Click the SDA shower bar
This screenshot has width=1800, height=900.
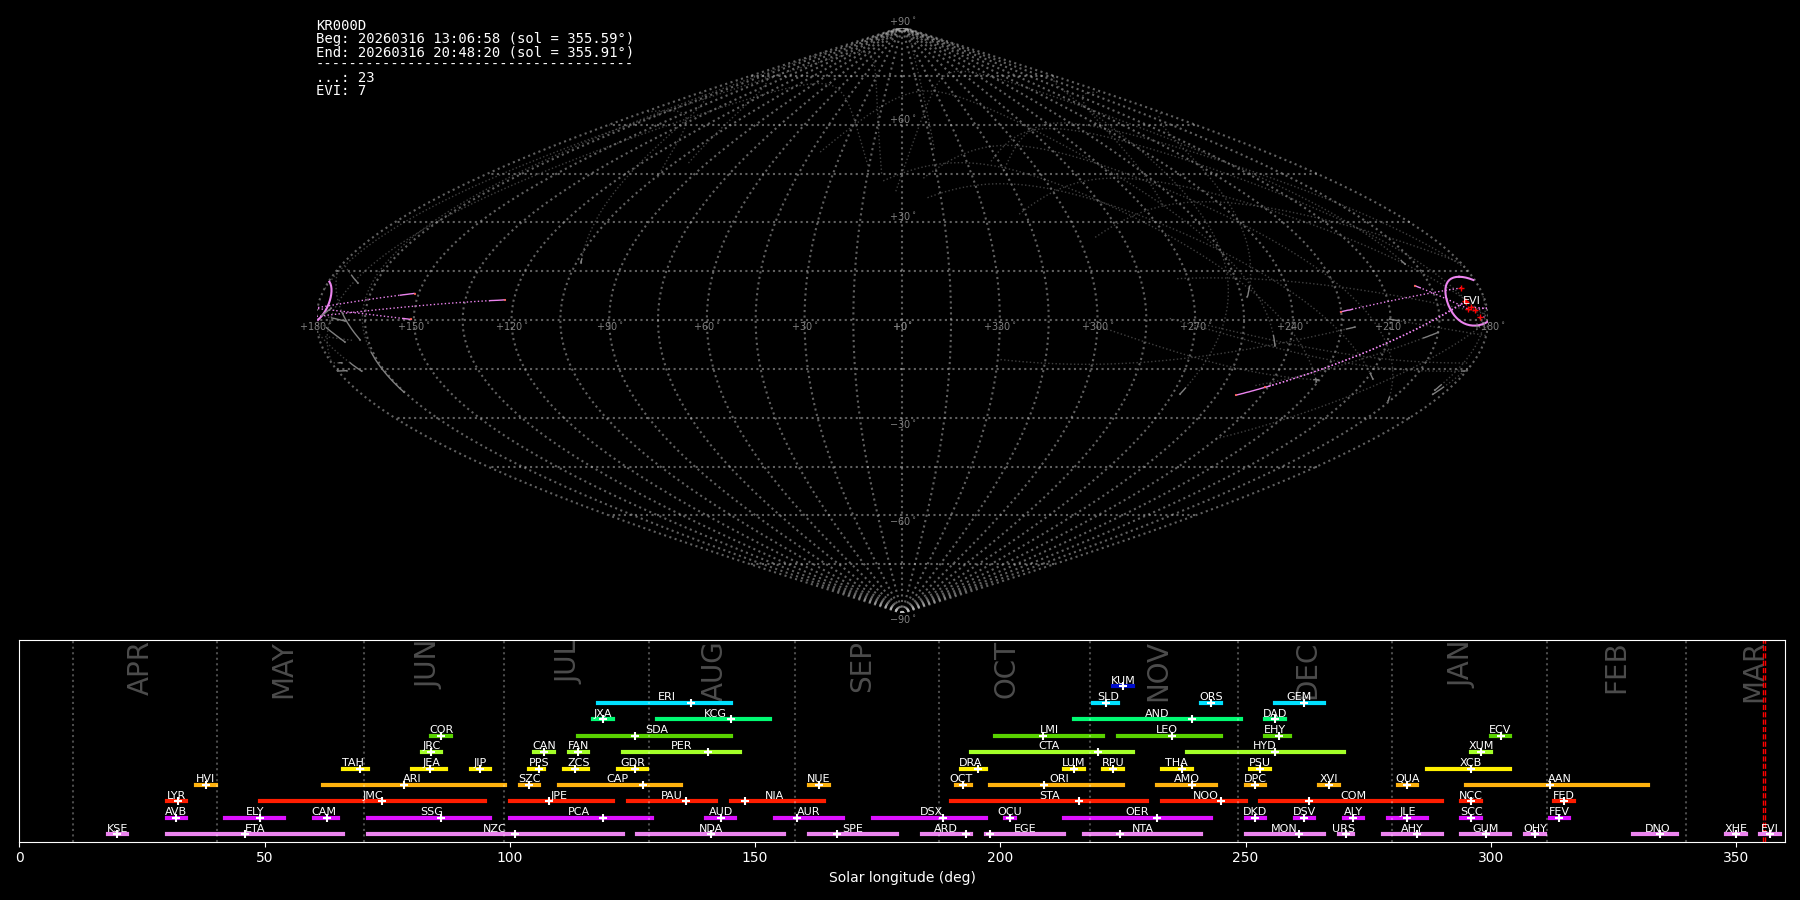(x=654, y=736)
